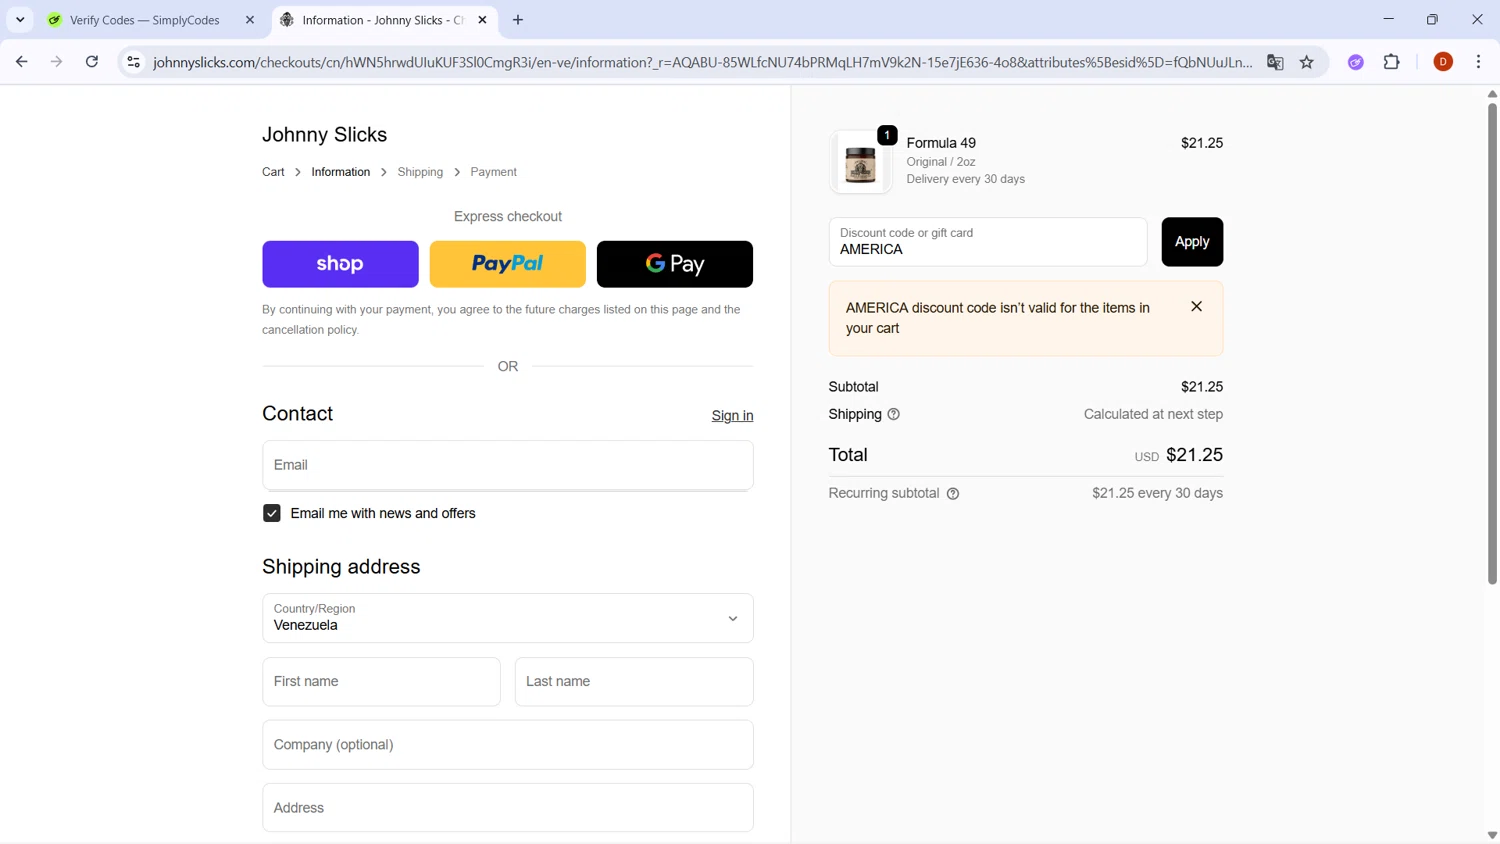Open the Chrome profile D avatar

tap(1443, 62)
